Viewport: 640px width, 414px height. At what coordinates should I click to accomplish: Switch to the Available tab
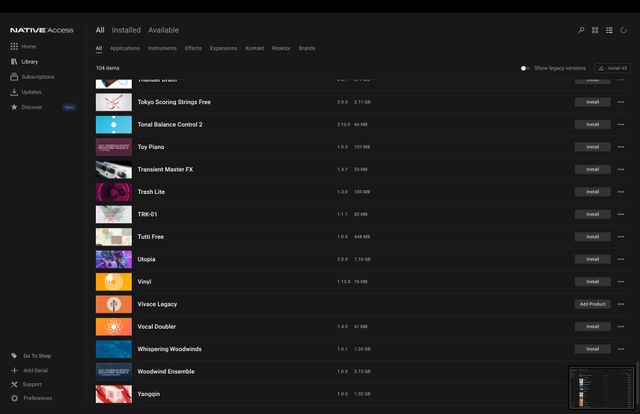tap(163, 30)
